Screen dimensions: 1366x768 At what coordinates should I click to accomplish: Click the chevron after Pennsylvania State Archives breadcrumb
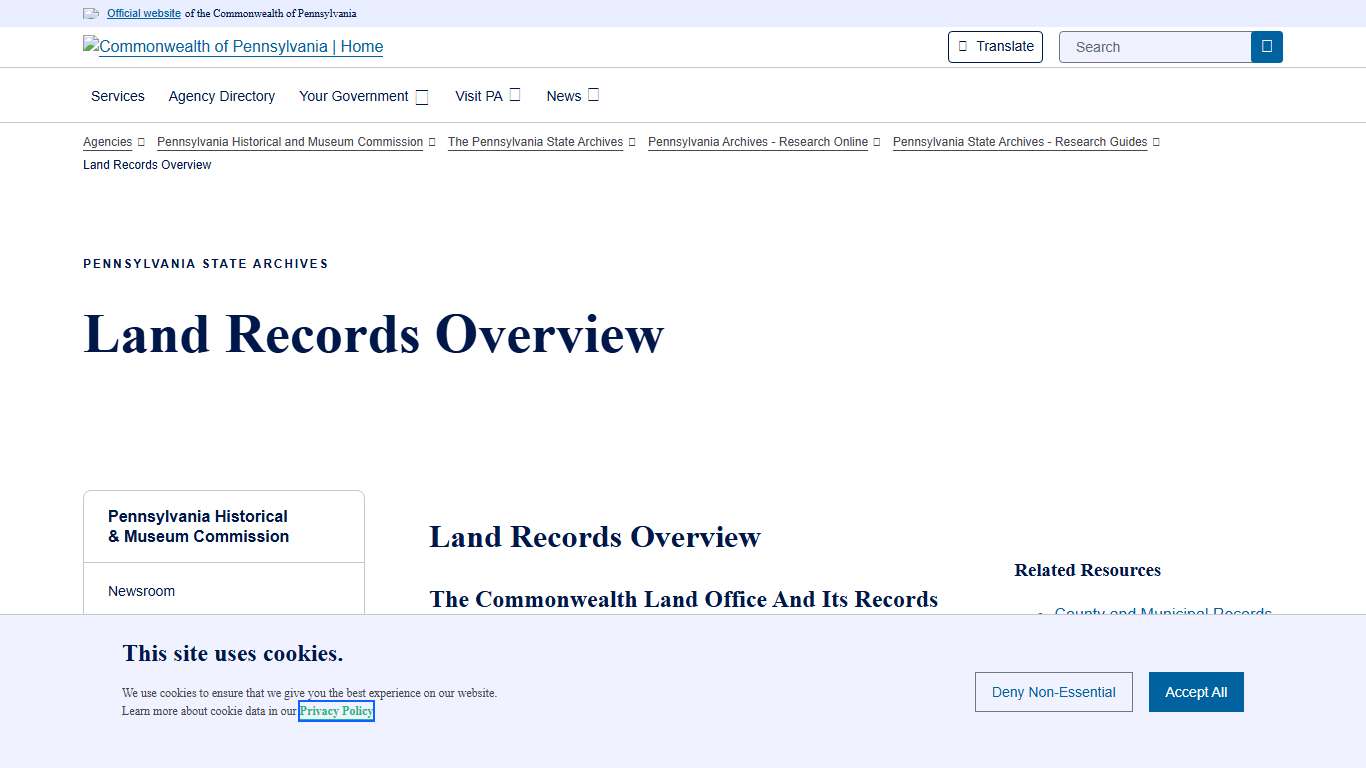coord(631,142)
